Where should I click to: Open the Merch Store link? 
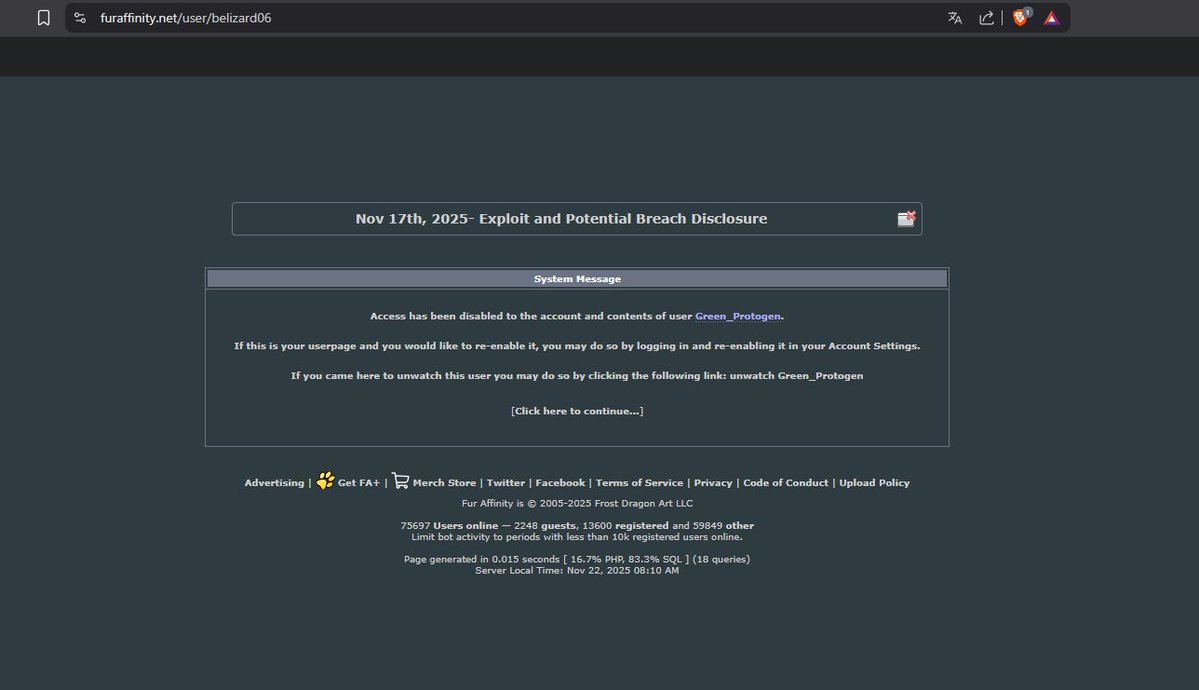pos(444,483)
